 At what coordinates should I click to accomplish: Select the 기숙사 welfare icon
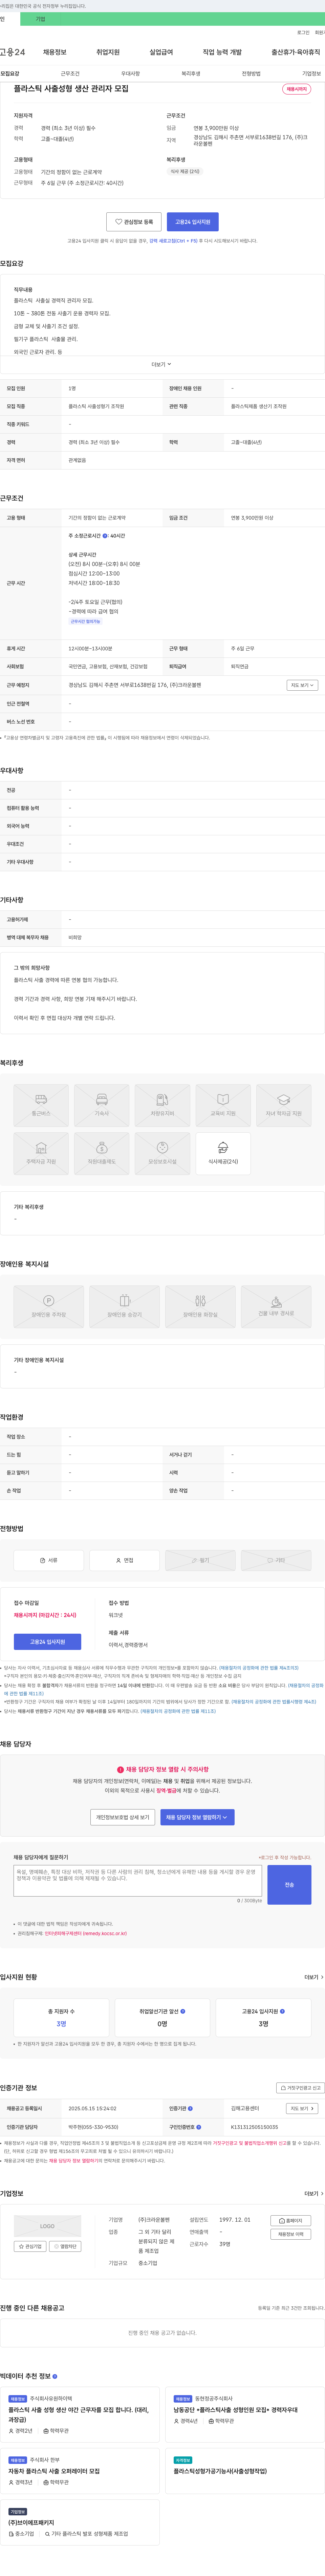(102, 1105)
